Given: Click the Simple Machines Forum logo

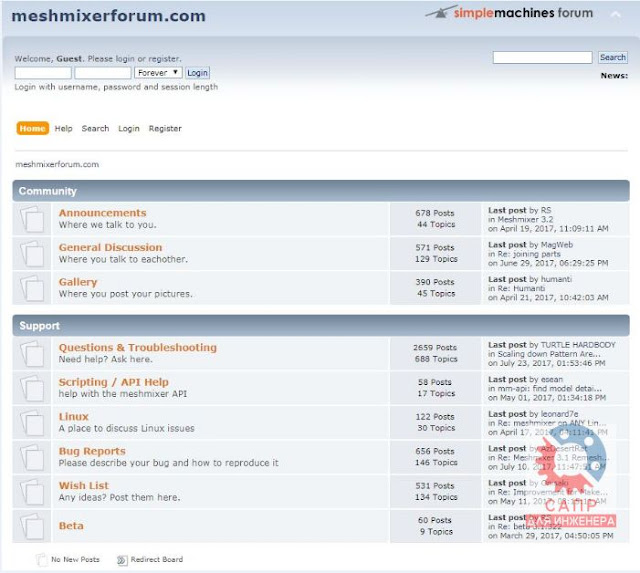Looking at the screenshot, I should pos(509,13).
